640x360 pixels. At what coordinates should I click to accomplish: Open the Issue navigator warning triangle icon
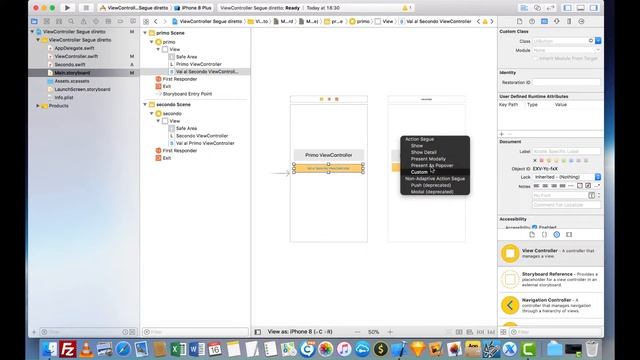(x=84, y=21)
